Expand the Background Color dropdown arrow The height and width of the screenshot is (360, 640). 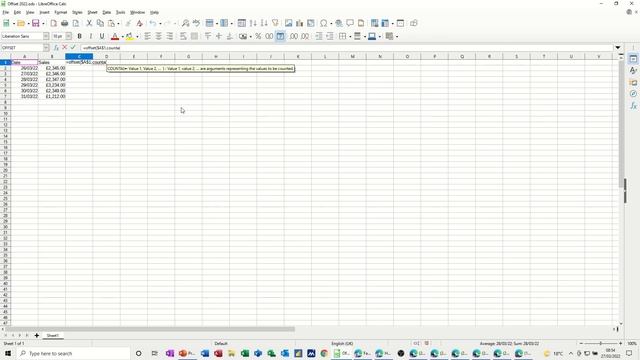point(137,36)
